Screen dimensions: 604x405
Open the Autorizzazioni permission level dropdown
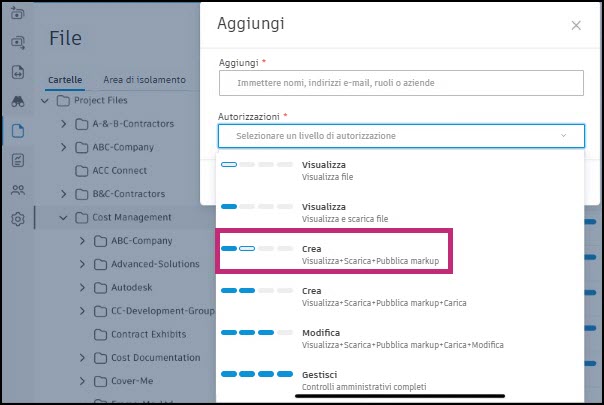[x=400, y=135]
